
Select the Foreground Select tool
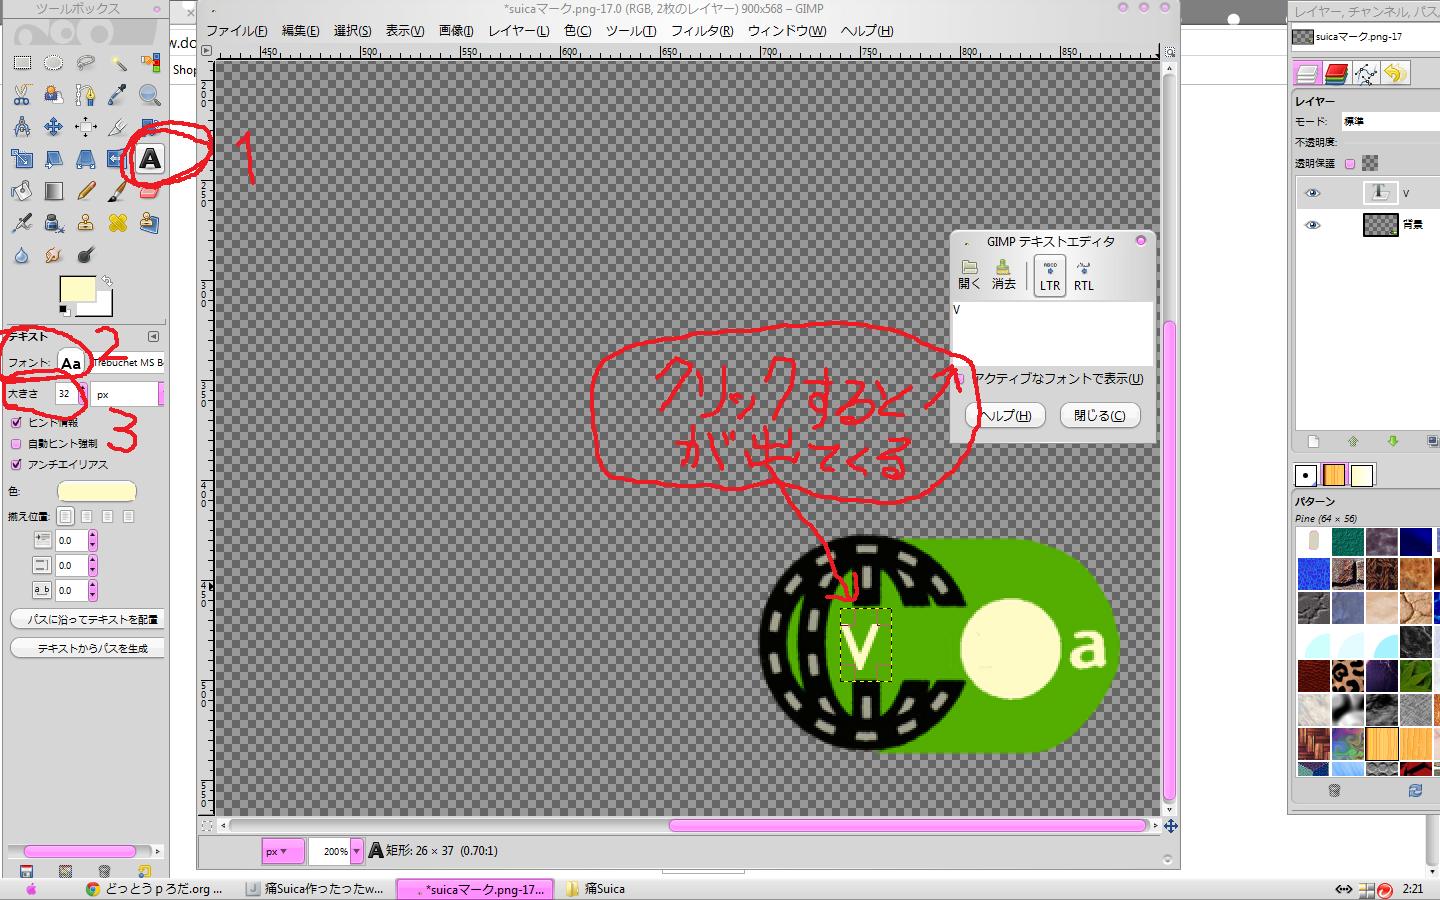pos(54,95)
